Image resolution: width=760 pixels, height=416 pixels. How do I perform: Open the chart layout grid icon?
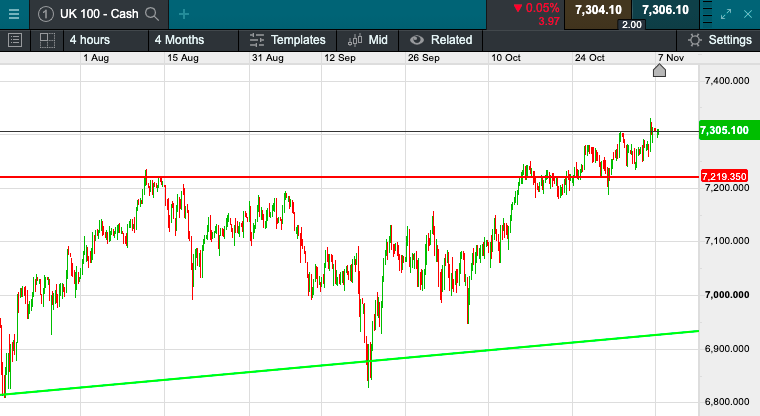pos(46,40)
